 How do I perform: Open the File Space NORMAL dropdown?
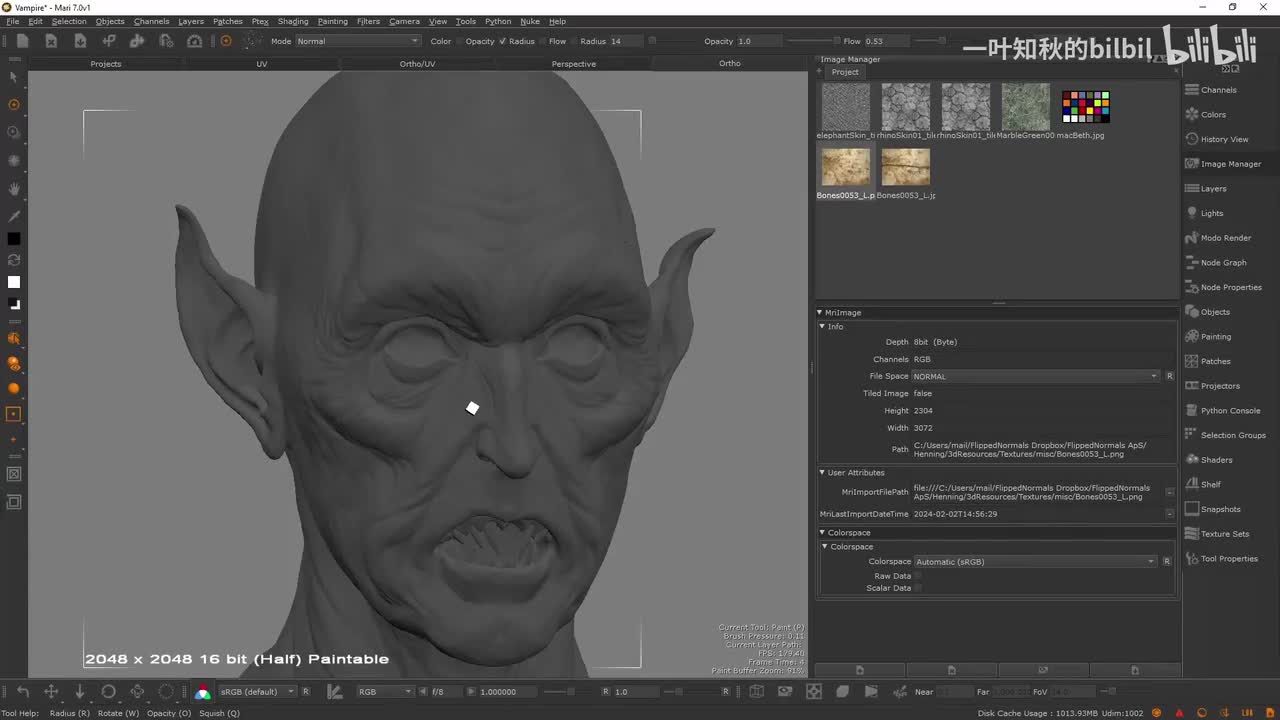[1035, 376]
